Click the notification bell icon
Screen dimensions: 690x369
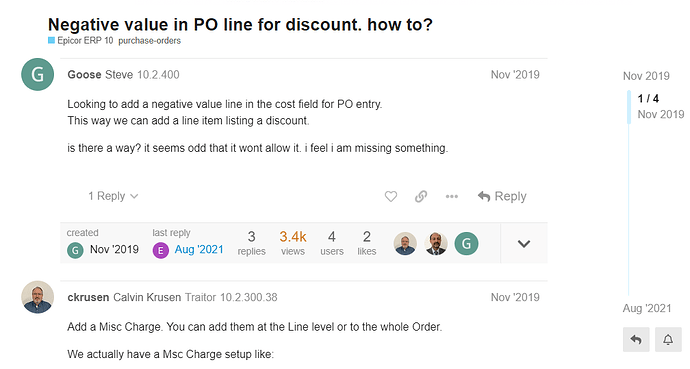668,340
